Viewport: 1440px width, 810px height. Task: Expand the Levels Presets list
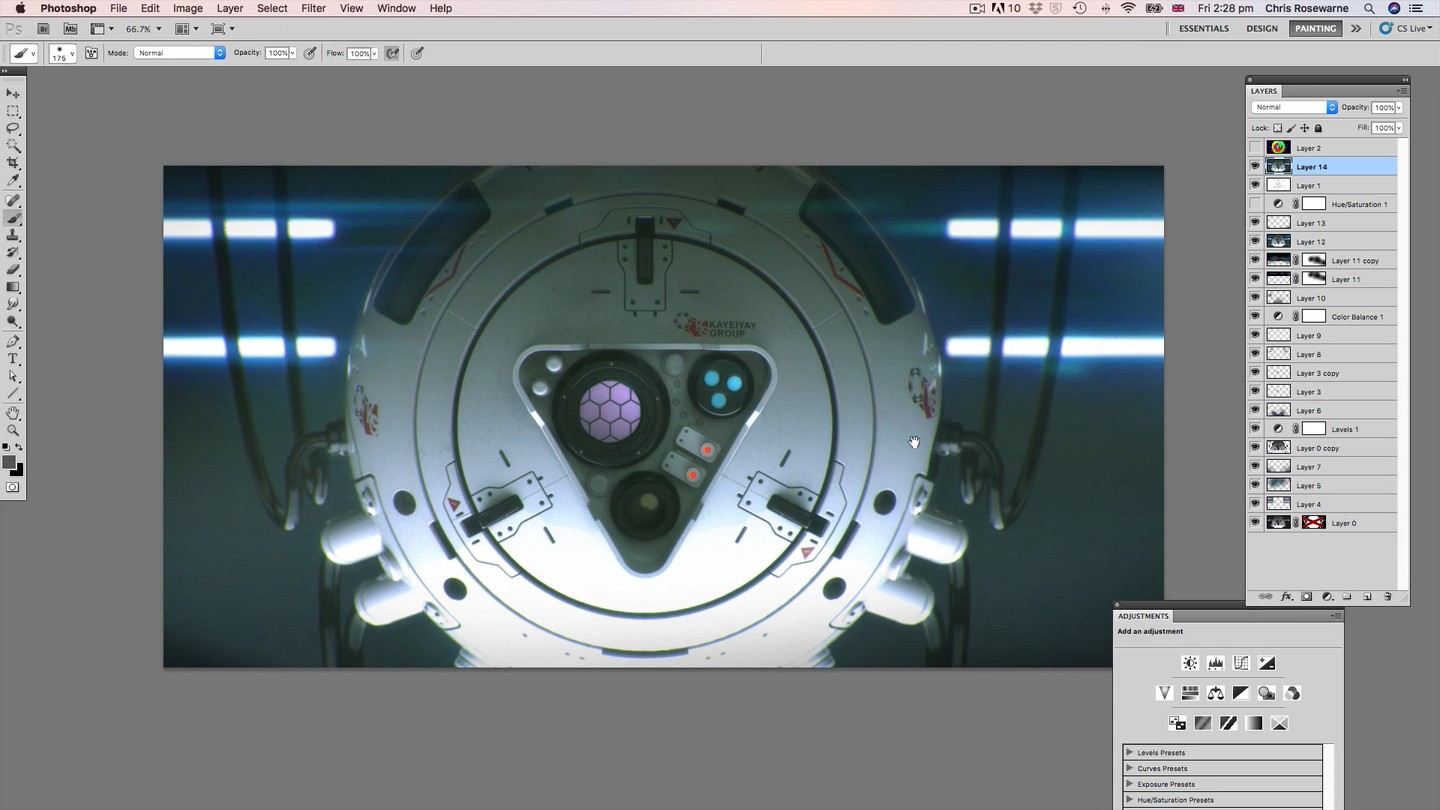pos(1129,752)
